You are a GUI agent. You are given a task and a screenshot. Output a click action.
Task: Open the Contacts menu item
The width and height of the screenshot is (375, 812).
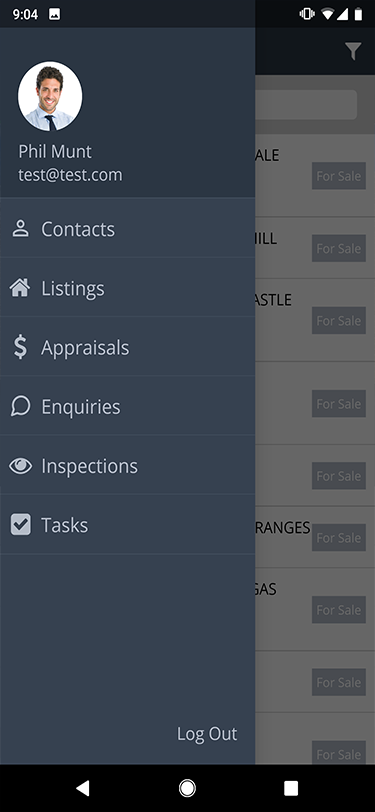(x=127, y=228)
